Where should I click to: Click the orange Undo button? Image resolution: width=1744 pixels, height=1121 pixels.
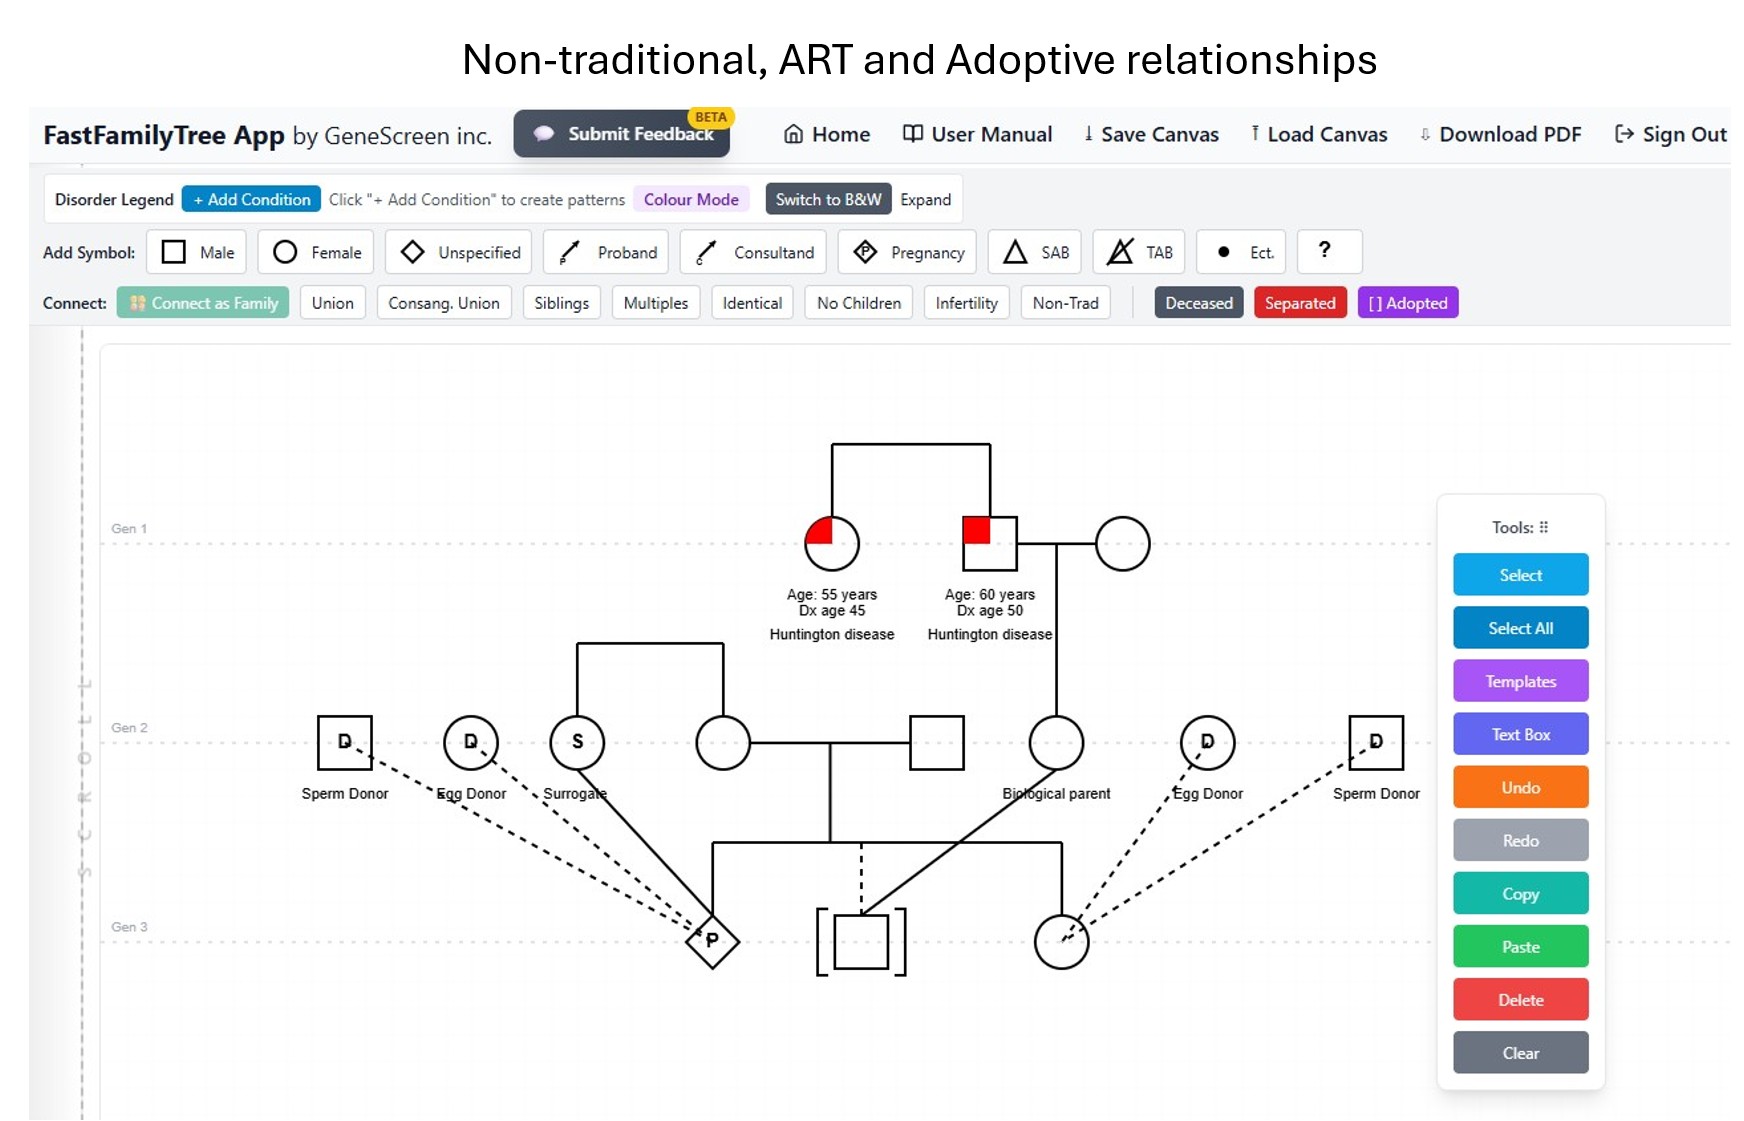(1520, 787)
